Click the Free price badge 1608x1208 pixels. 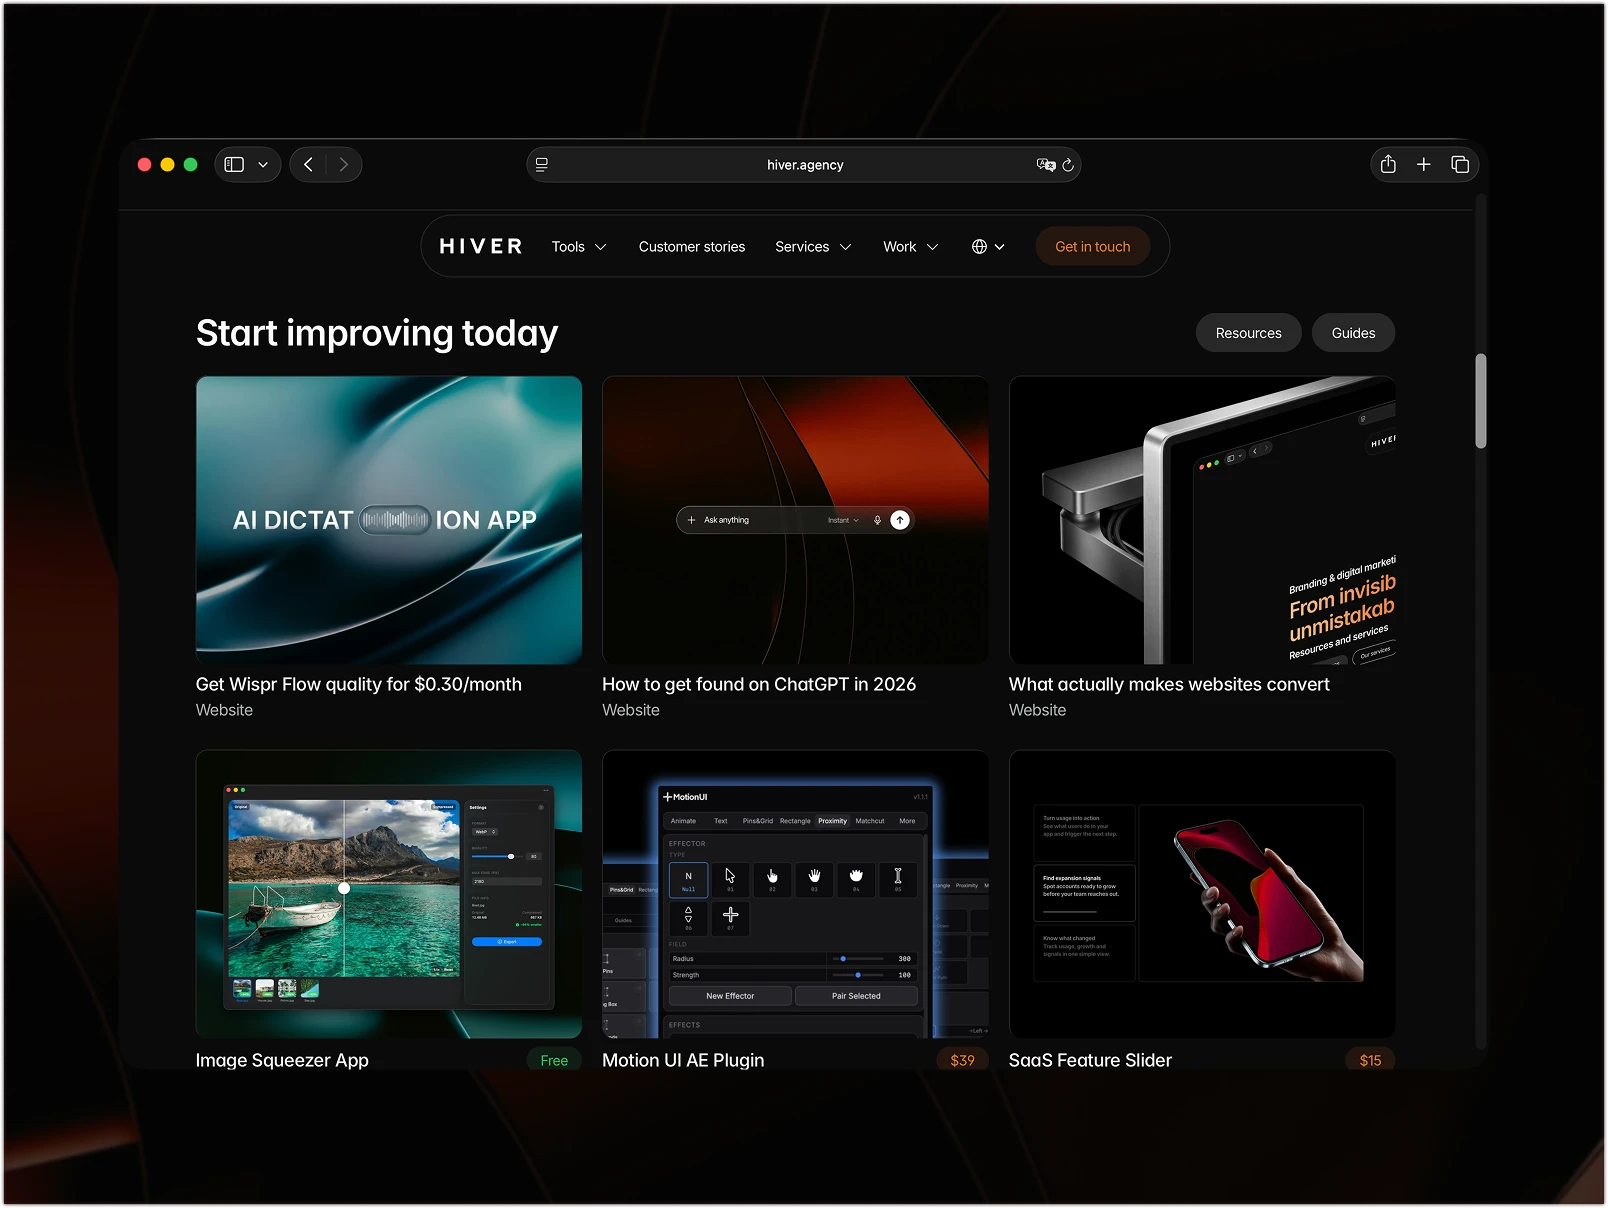554,1060
